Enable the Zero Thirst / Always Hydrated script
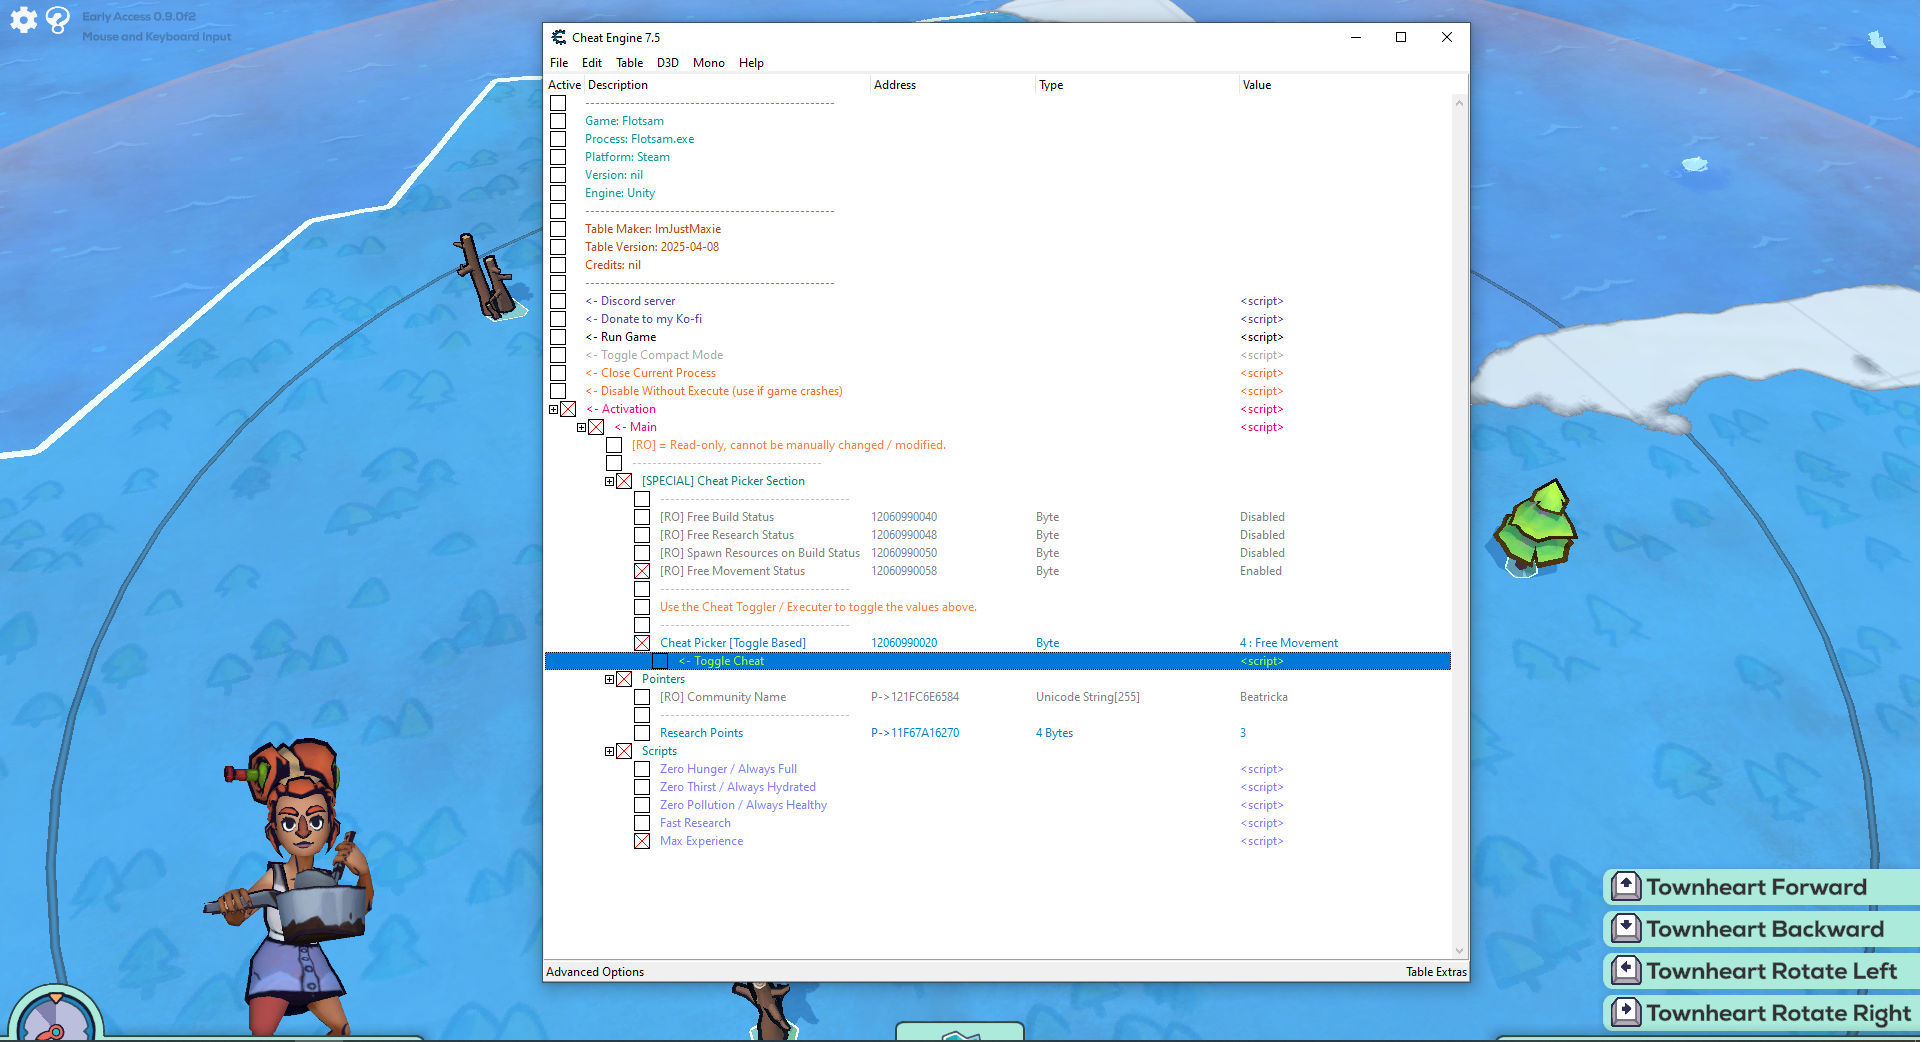Viewport: 1922px width, 1042px height. (x=642, y=787)
